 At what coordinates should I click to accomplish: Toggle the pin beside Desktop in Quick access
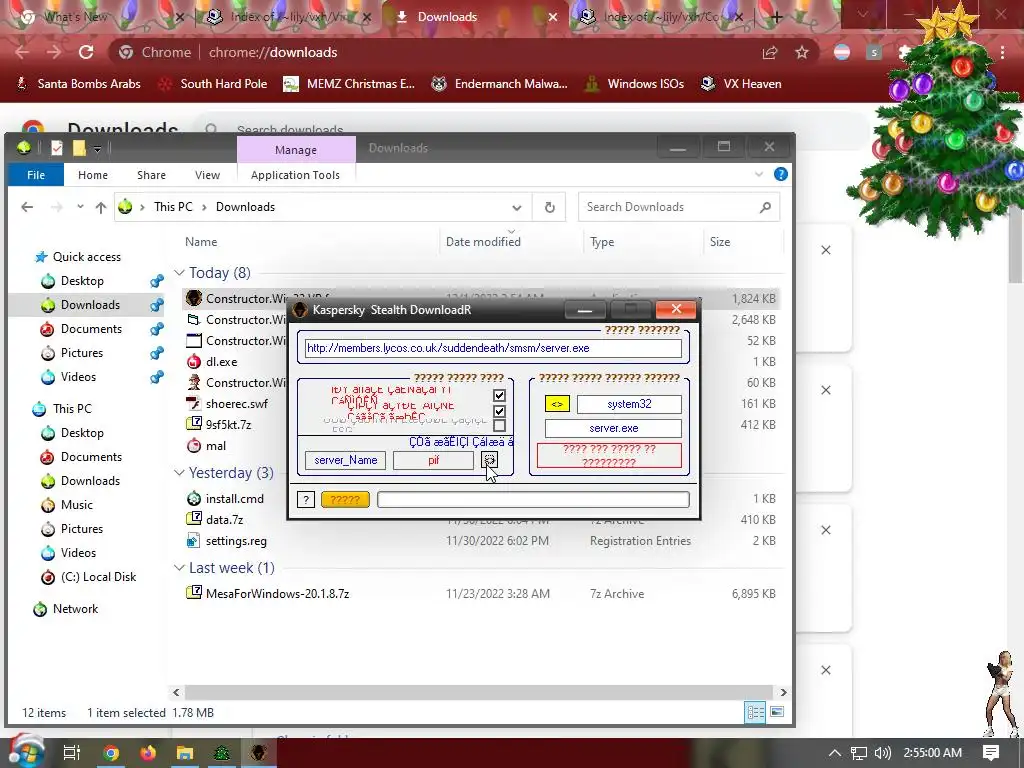click(x=157, y=281)
